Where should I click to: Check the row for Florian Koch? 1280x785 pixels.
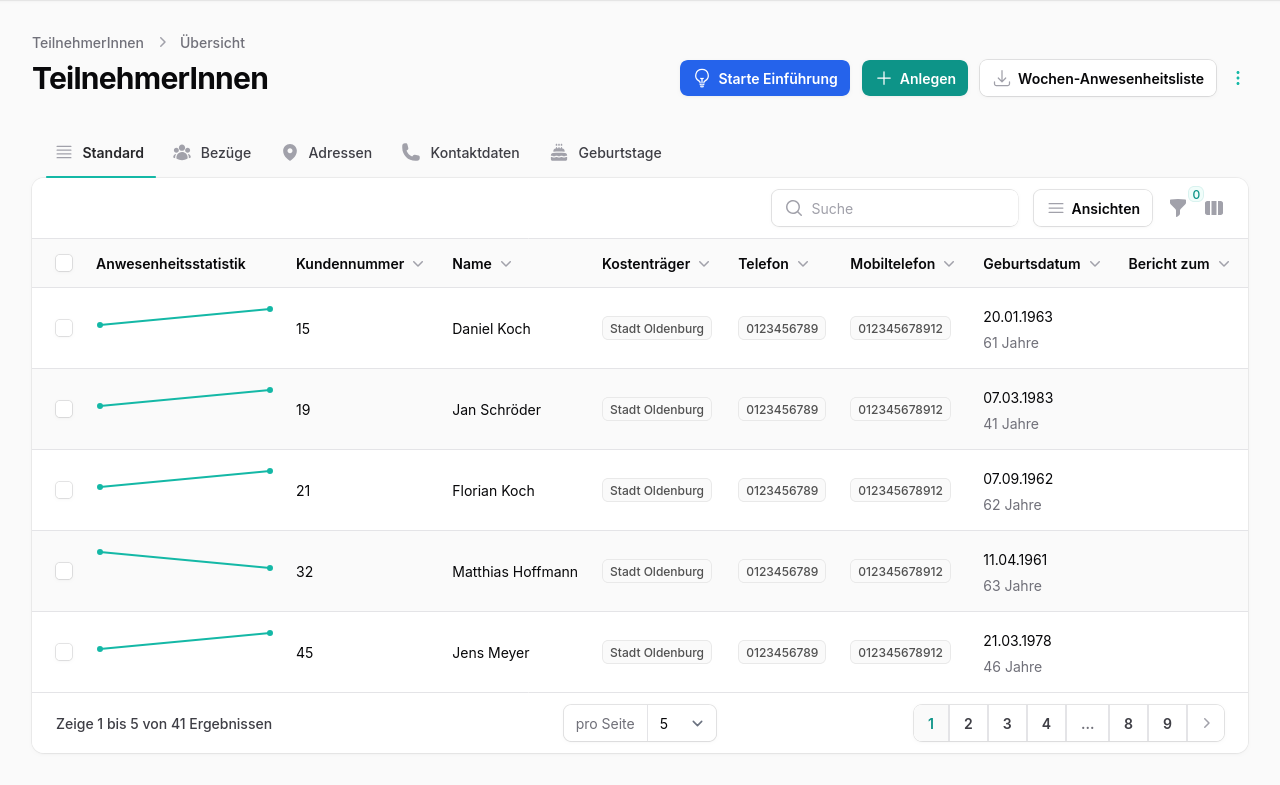pyautogui.click(x=64, y=490)
